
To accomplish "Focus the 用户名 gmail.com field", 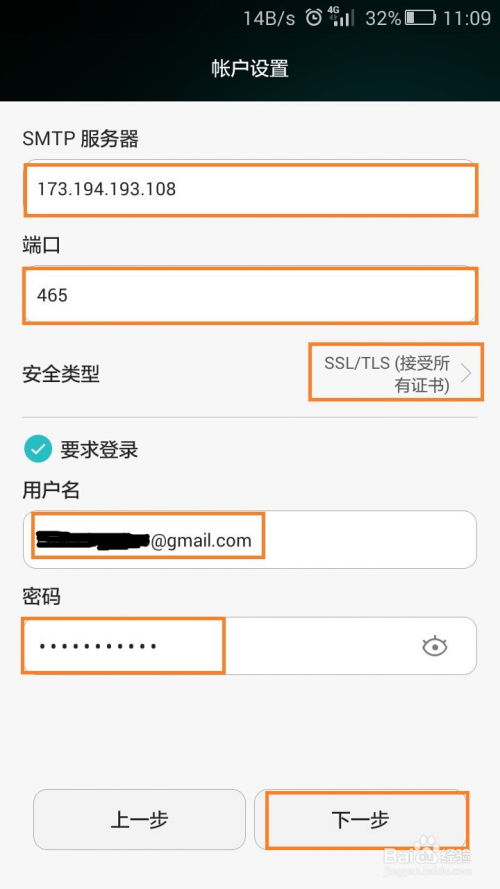I will tap(250, 540).
